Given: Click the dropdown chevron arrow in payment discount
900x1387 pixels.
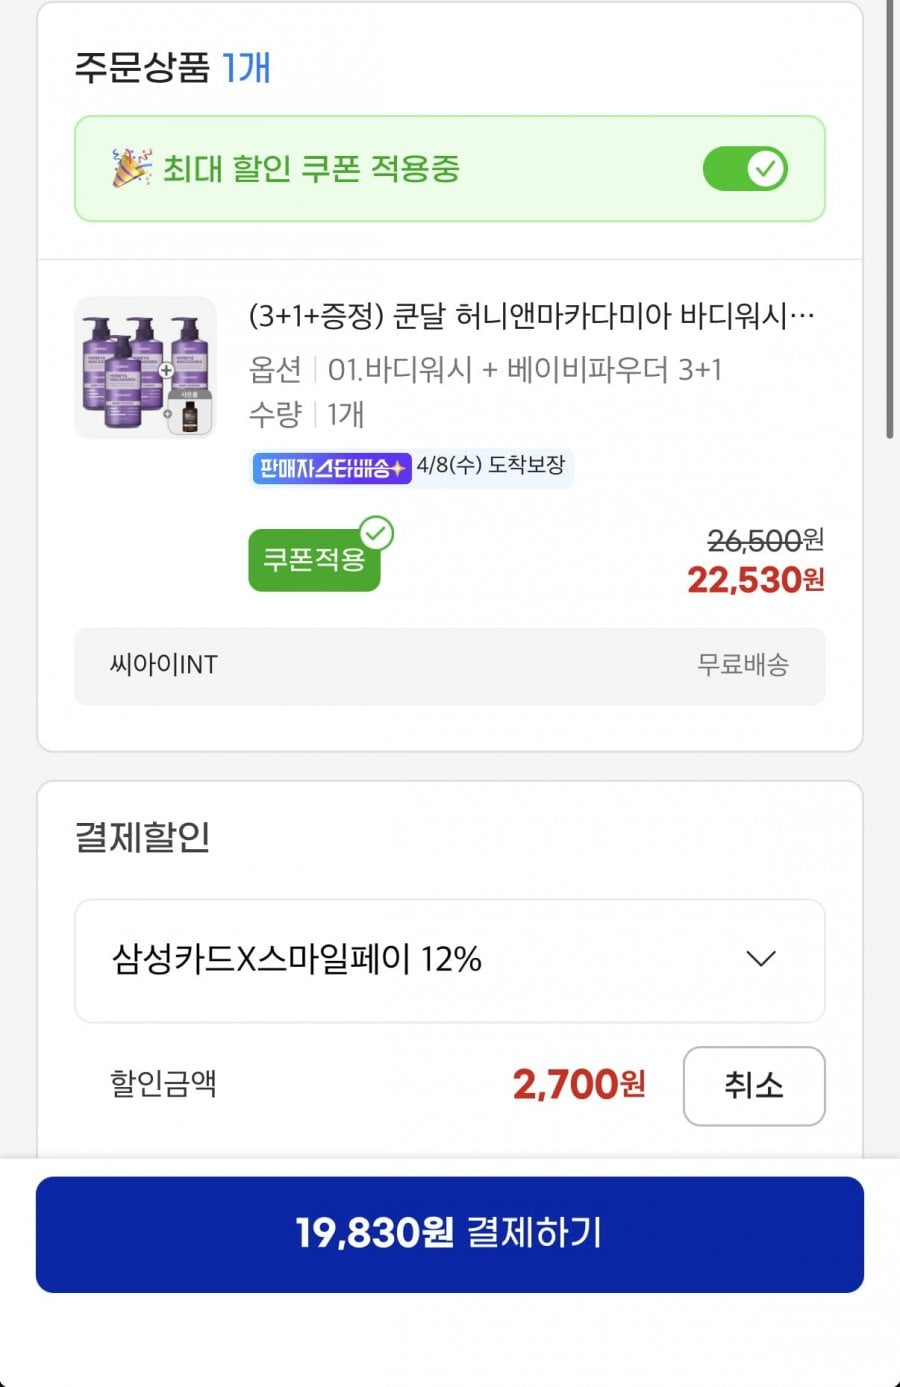Looking at the screenshot, I should 761,959.
